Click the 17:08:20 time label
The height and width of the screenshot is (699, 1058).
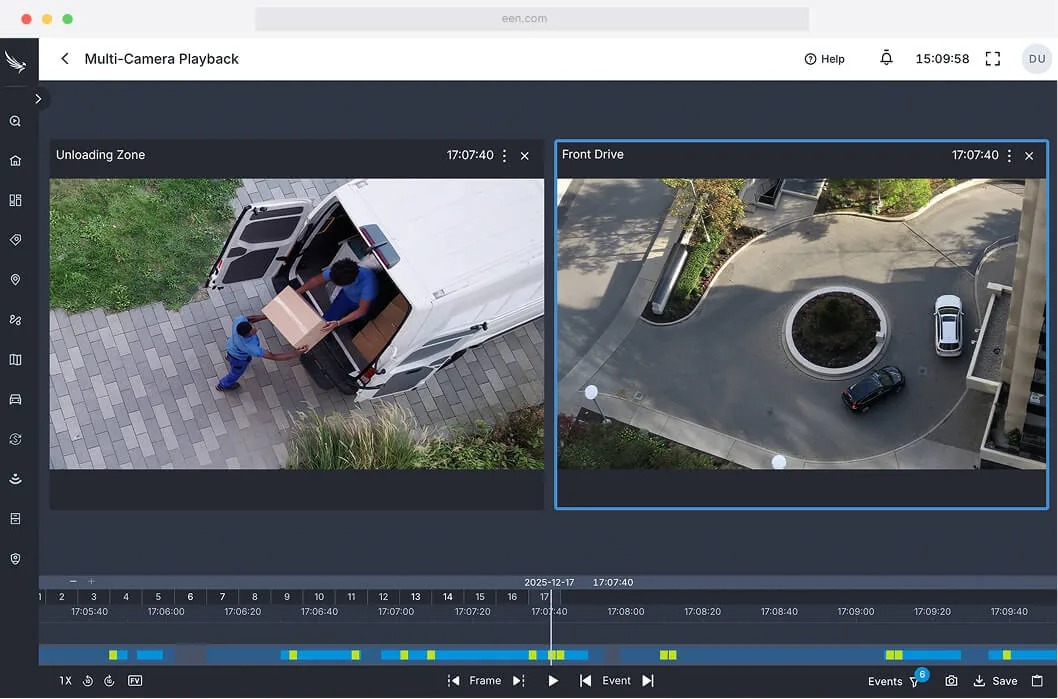click(702, 611)
